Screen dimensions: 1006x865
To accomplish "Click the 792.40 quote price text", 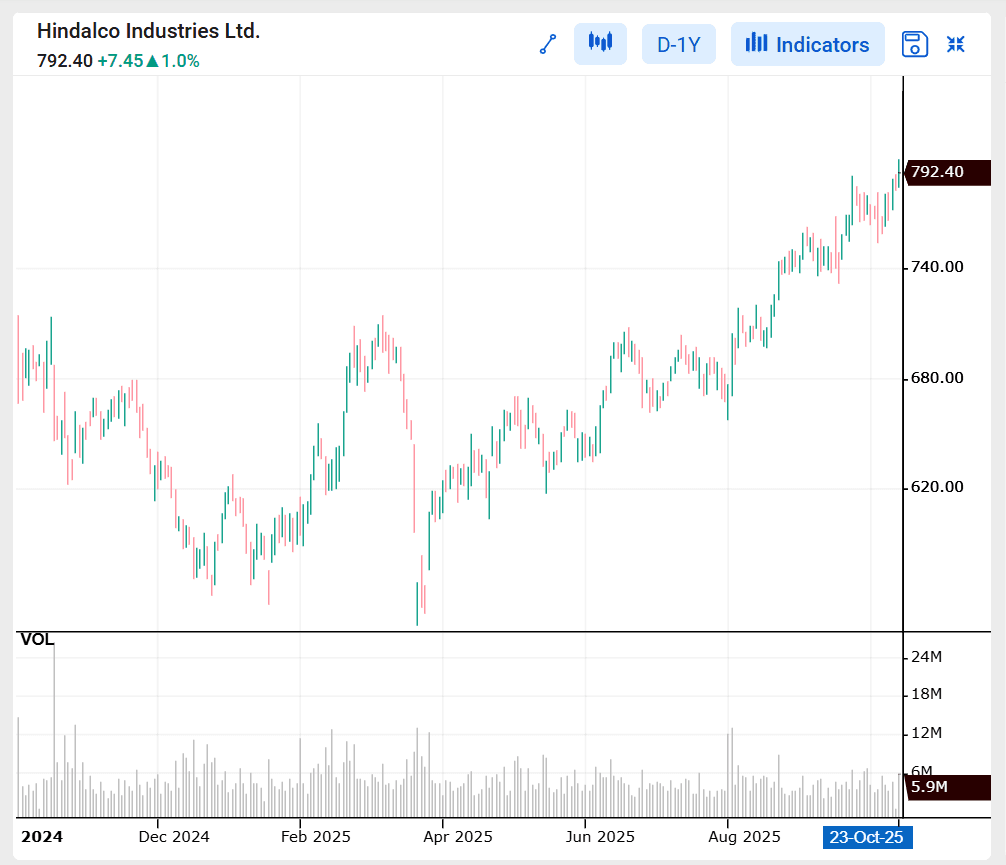I will click(x=65, y=61).
